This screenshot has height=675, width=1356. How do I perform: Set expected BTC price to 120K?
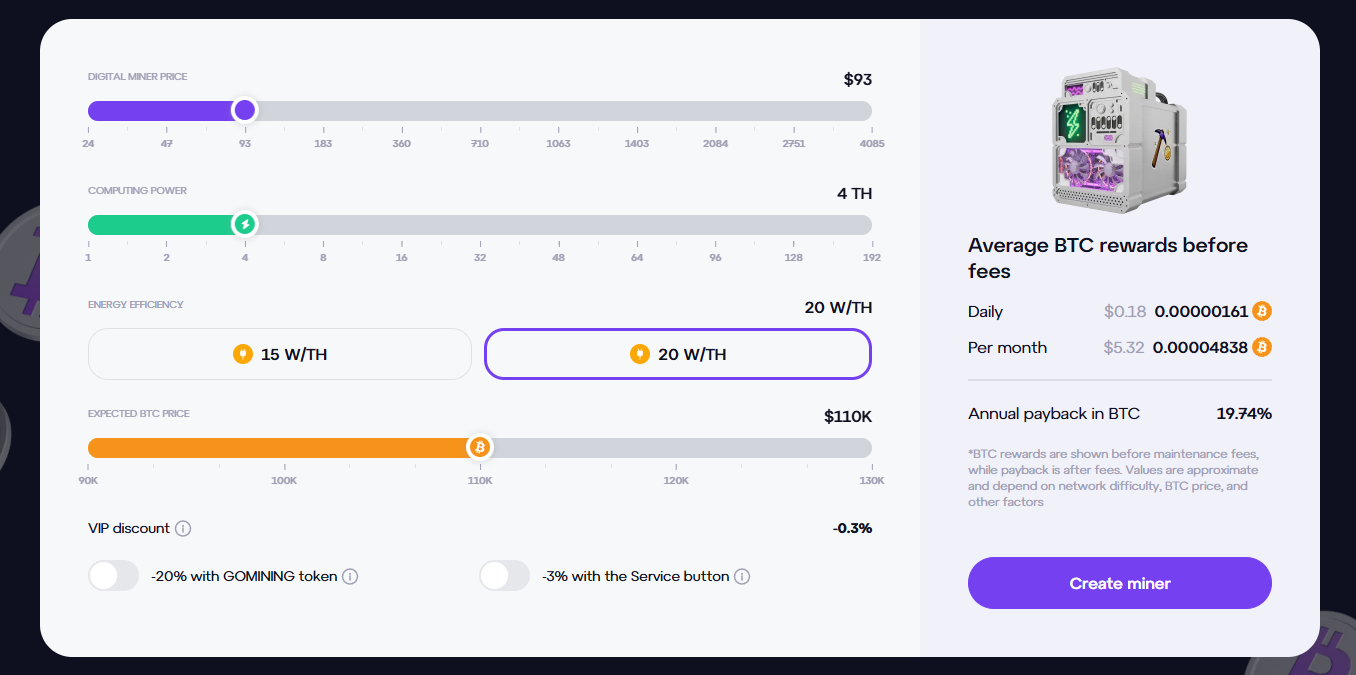coord(676,447)
